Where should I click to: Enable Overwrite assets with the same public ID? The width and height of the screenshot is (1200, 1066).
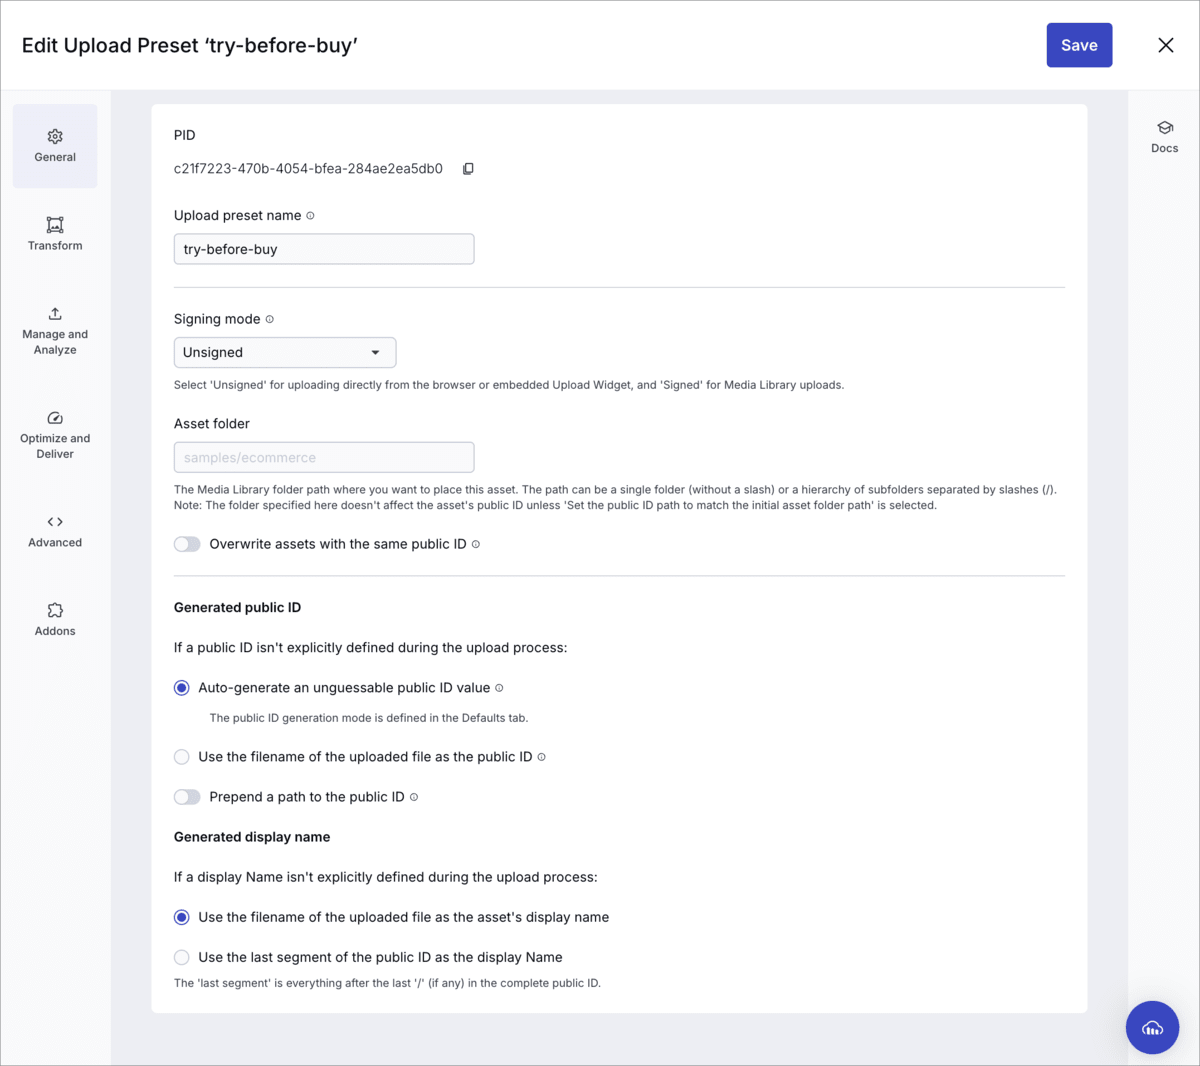[x=187, y=544]
